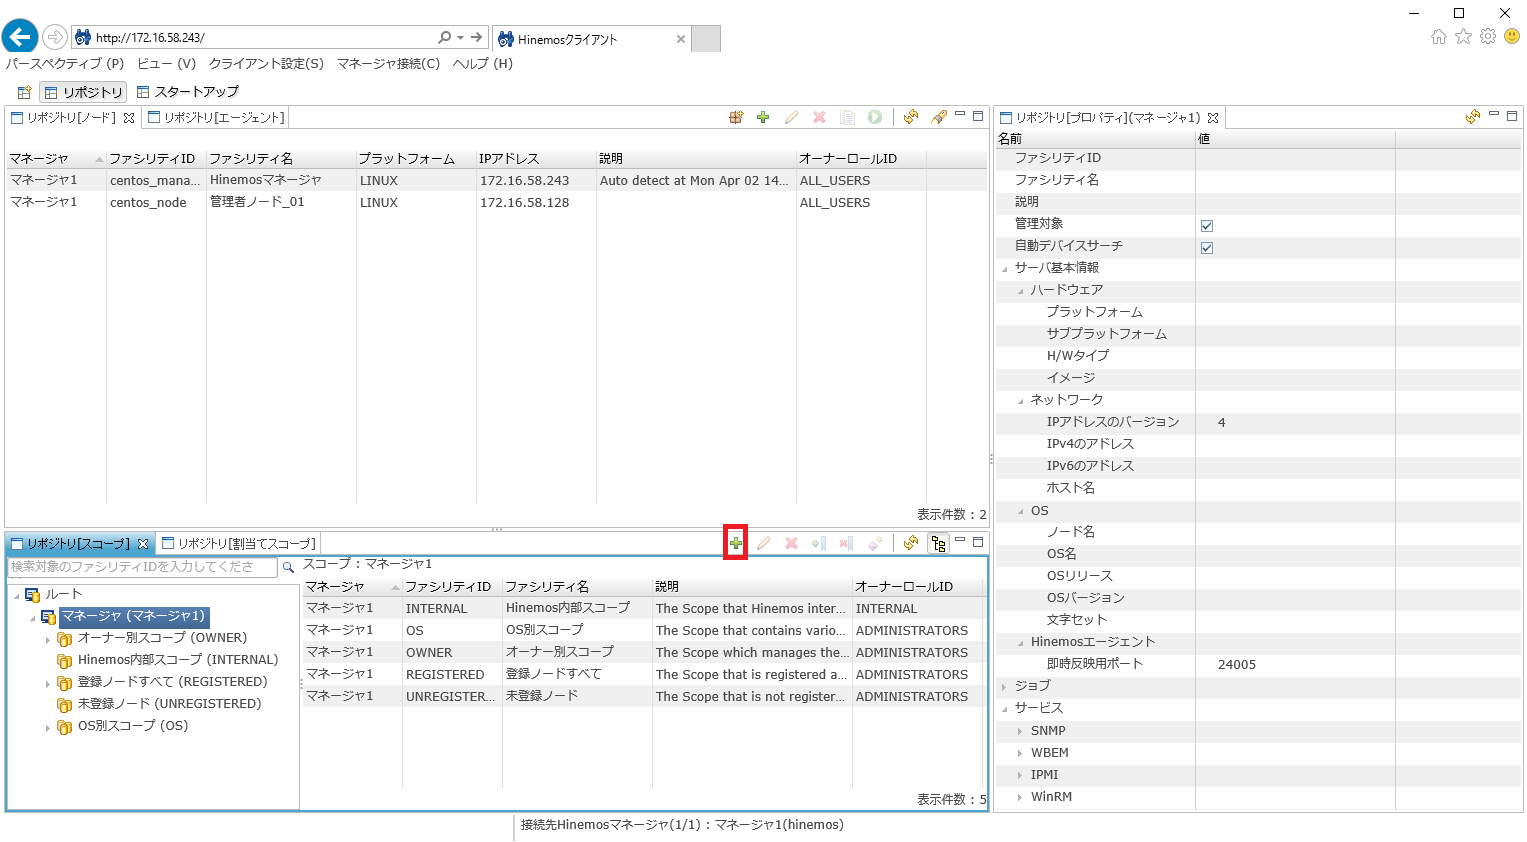Open the browser favorites star icon
The image size is (1527, 842).
pos(1463,37)
